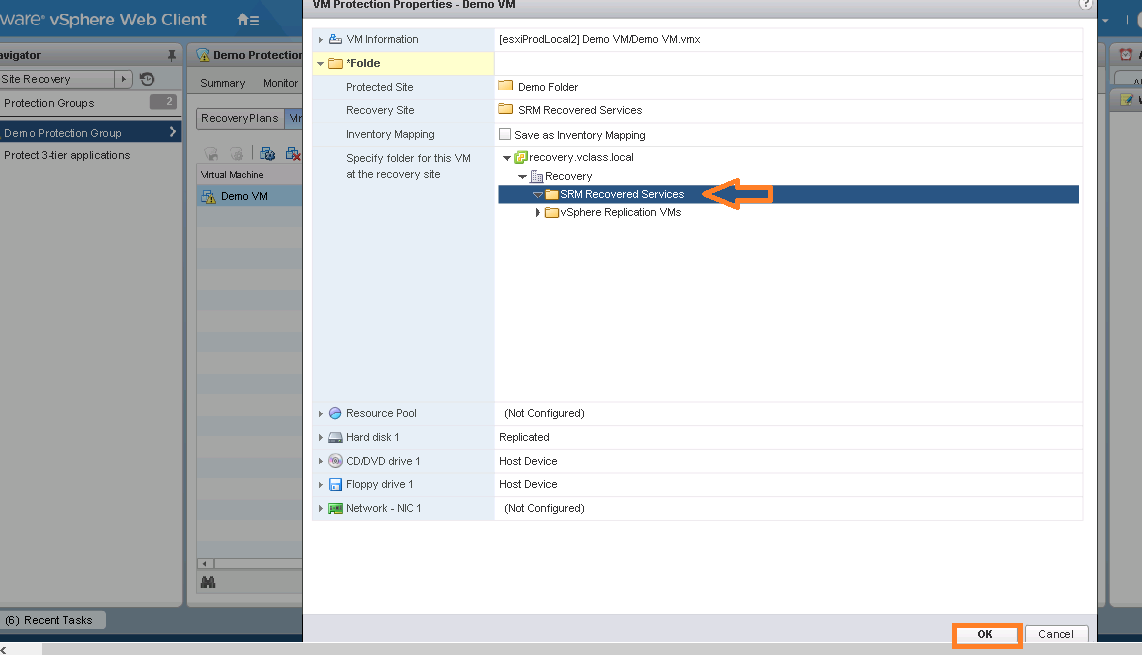Screen dimensions: 1142x655
Task: Pin the Navigator panel
Action: click(172, 55)
